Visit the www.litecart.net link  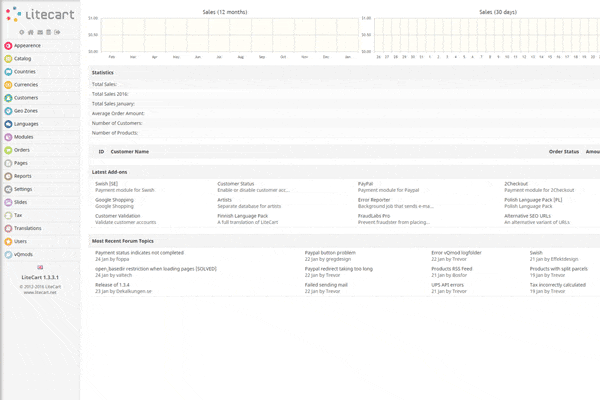pyautogui.click(x=40, y=292)
